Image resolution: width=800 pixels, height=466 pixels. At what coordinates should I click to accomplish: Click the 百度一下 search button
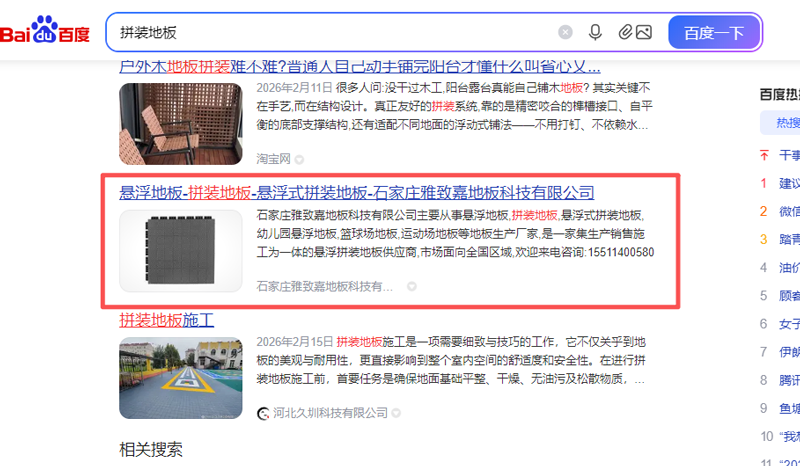click(x=714, y=33)
